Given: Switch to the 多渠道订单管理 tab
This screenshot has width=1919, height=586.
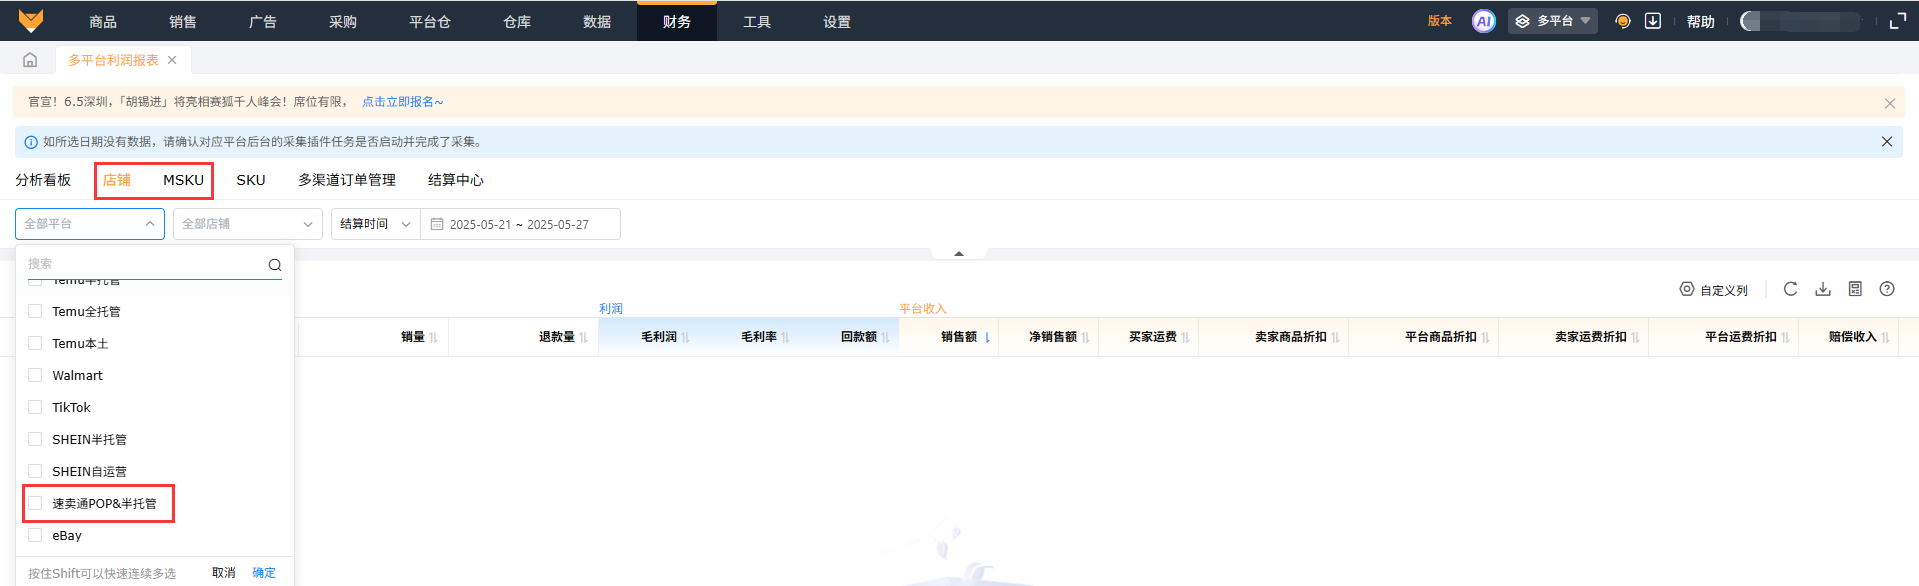Looking at the screenshot, I should click(x=347, y=180).
